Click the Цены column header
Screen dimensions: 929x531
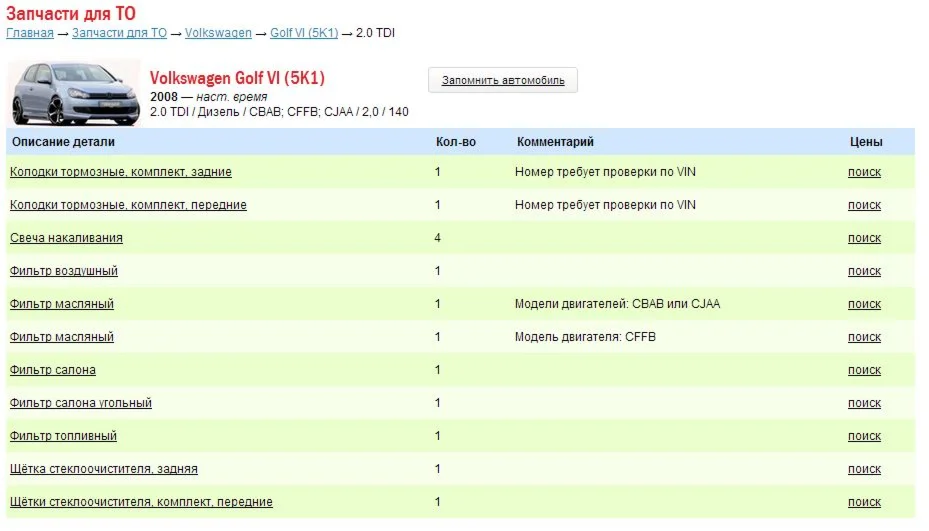pos(866,142)
